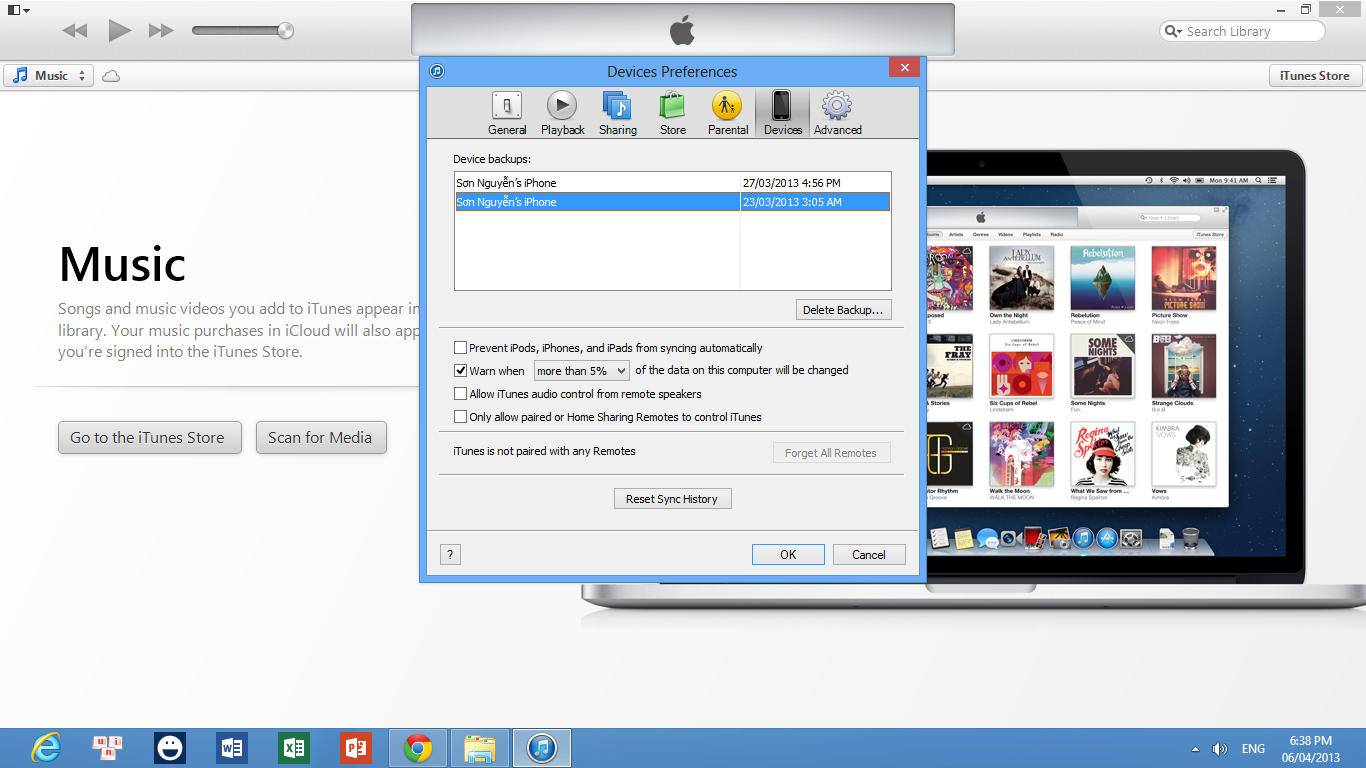Open the Music library dropdown
This screenshot has height=768, width=1366.
pos(49,75)
